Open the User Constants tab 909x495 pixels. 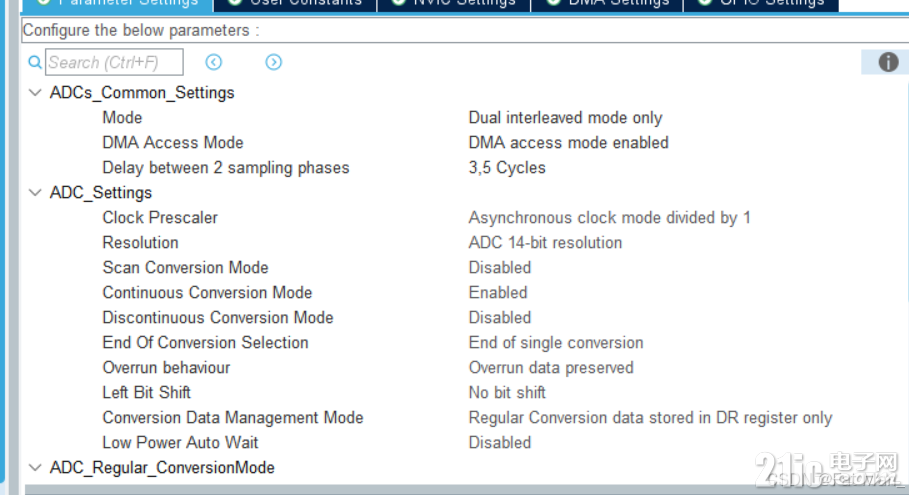pyautogui.click(x=295, y=5)
